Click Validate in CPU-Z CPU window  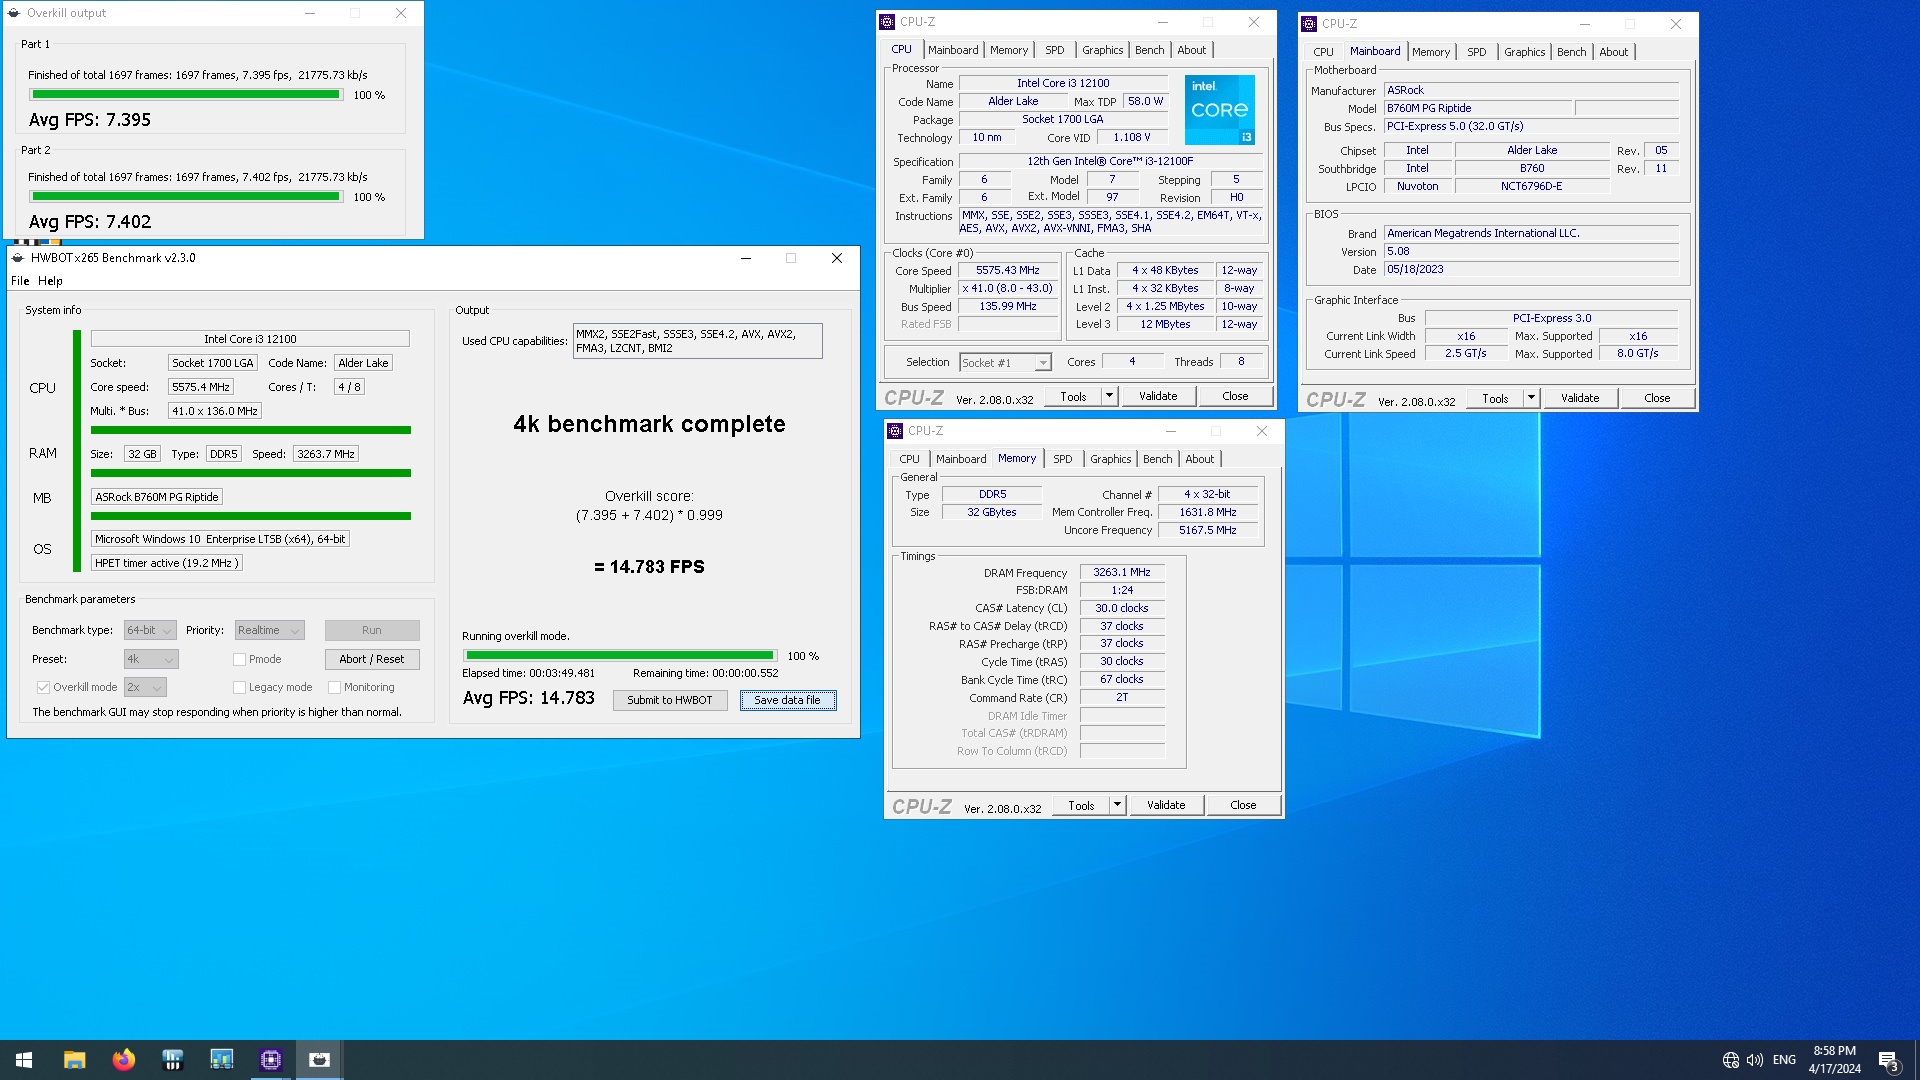tap(1158, 396)
